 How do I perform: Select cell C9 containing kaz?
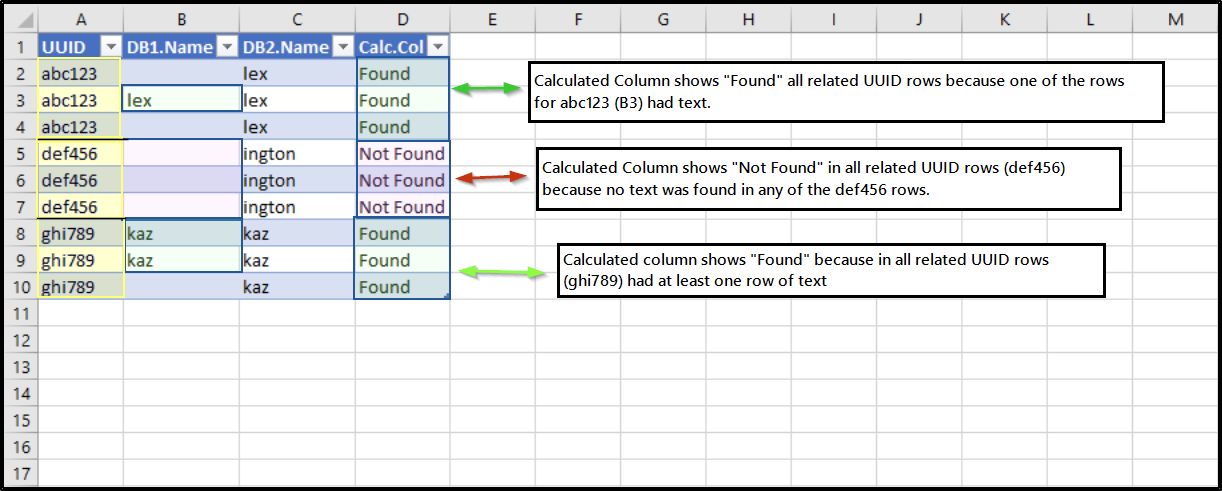(x=298, y=261)
